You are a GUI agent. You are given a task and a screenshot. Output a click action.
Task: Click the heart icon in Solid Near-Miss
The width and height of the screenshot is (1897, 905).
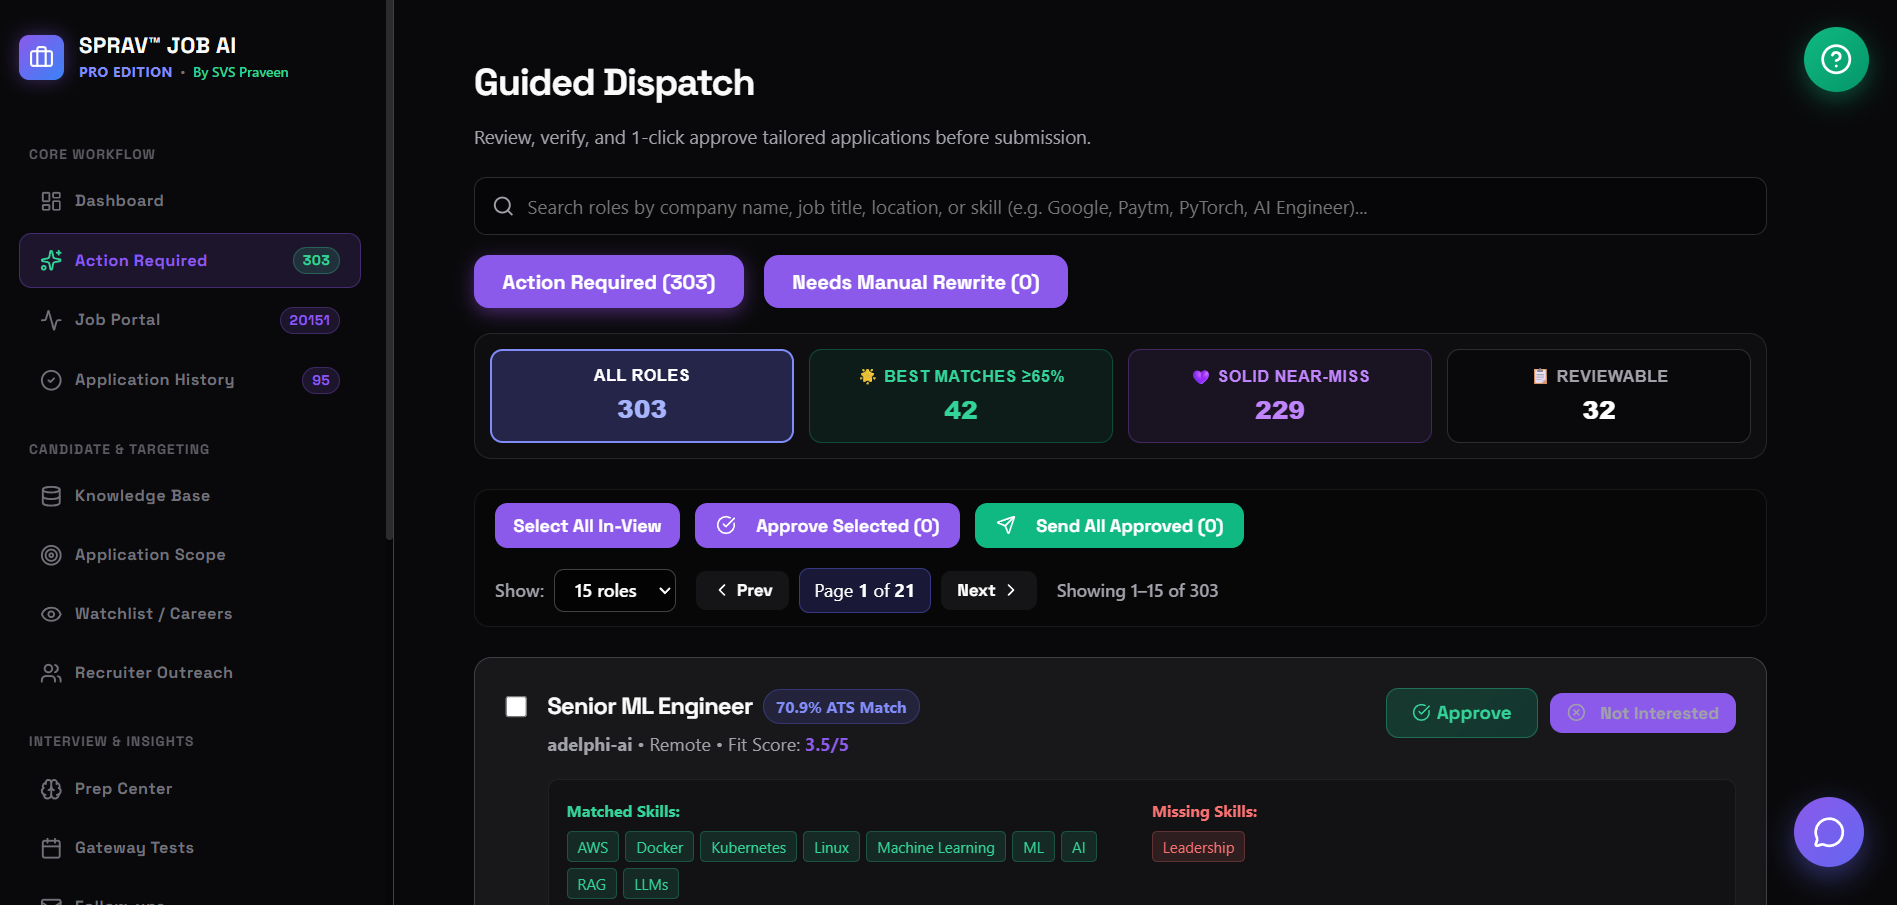pyautogui.click(x=1201, y=376)
